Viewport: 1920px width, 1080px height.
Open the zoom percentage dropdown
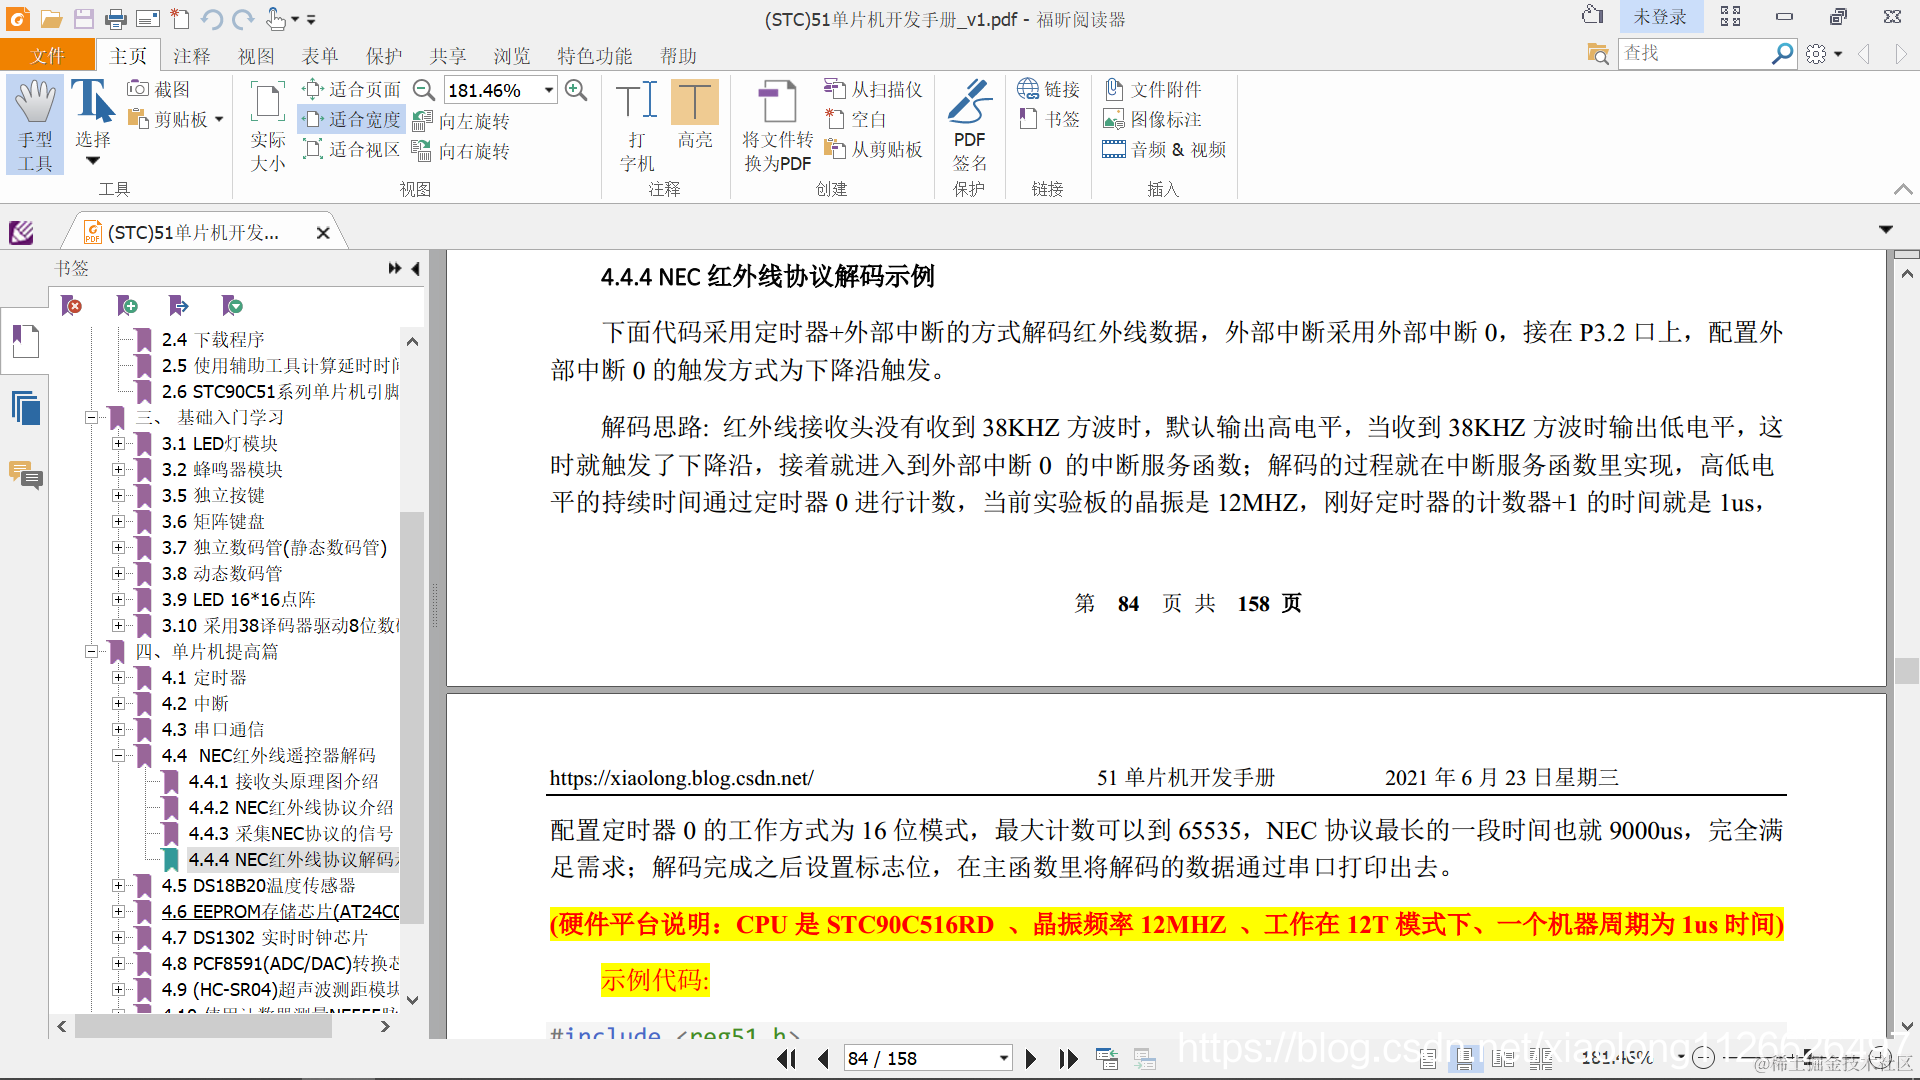point(549,90)
